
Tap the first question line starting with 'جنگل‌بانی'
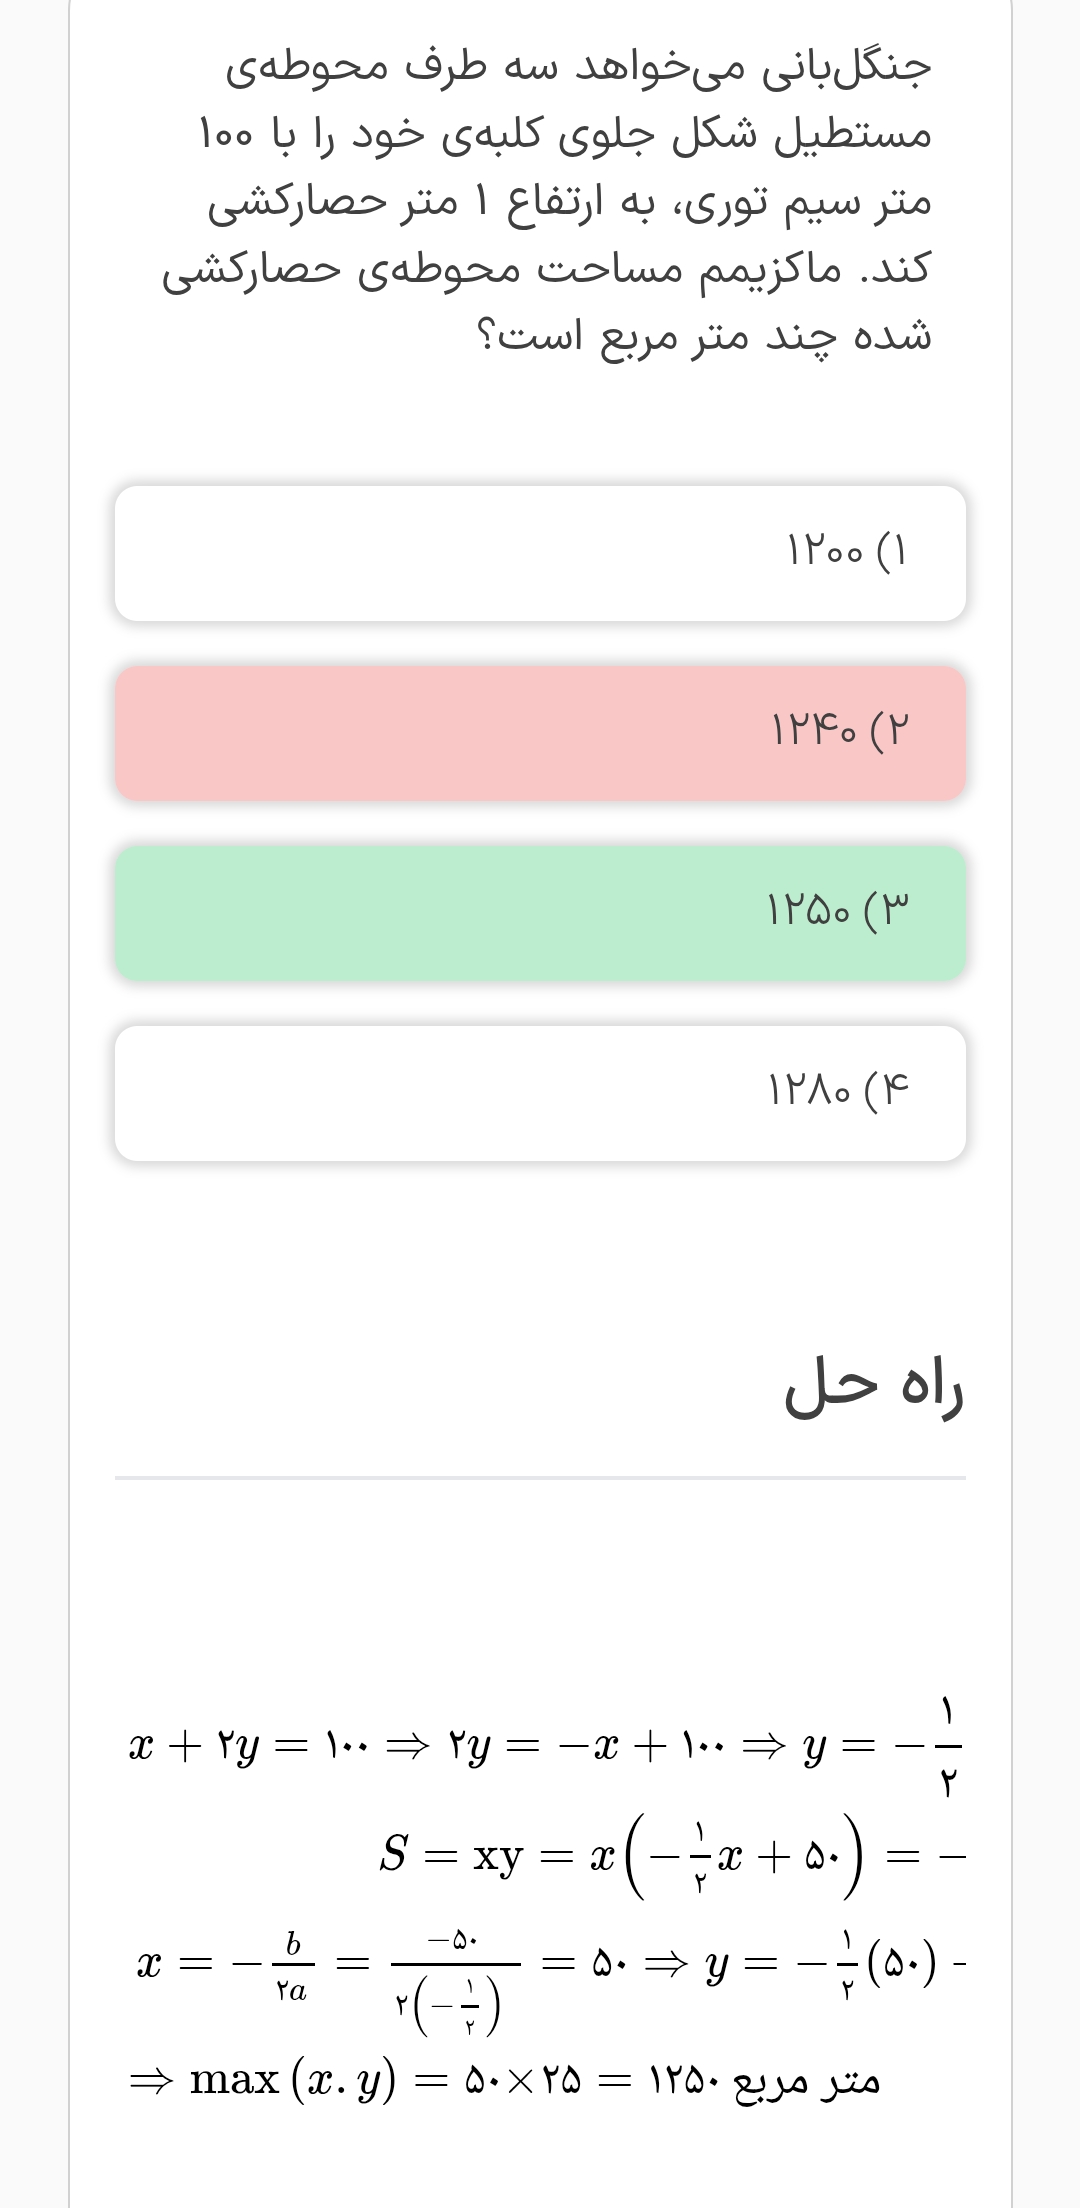578,68
